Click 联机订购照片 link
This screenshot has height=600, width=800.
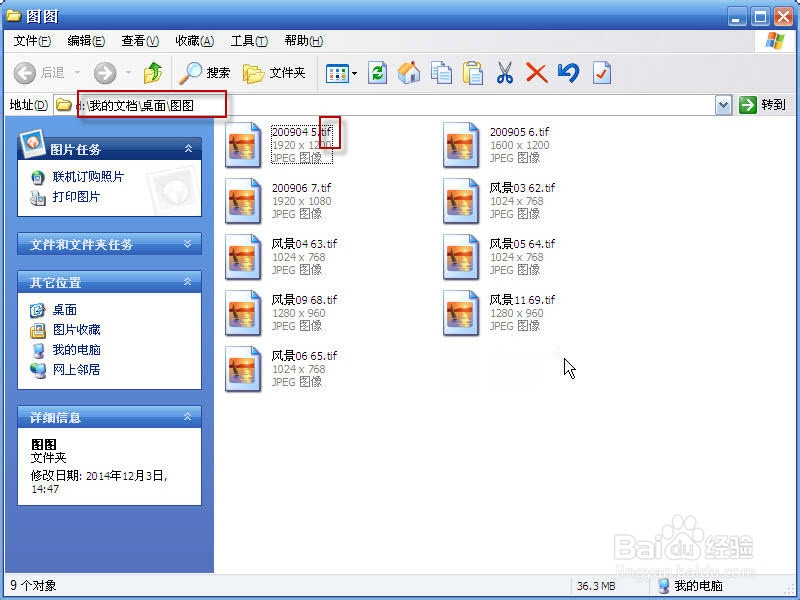[x=88, y=177]
